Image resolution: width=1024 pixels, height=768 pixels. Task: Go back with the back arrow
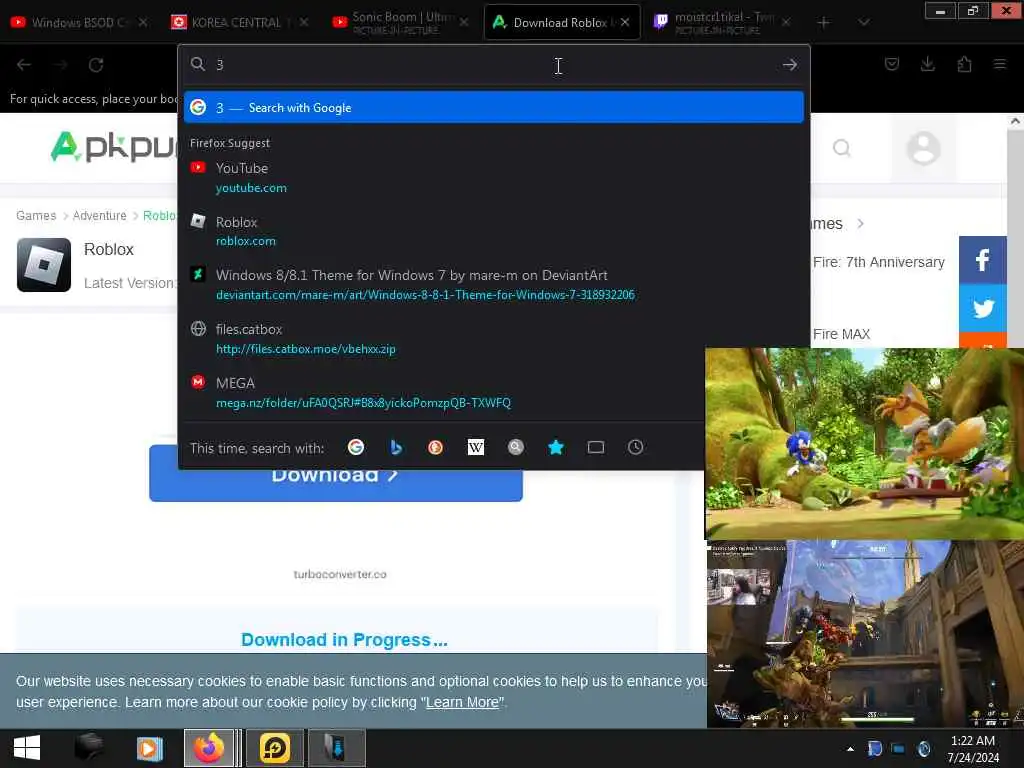point(24,65)
